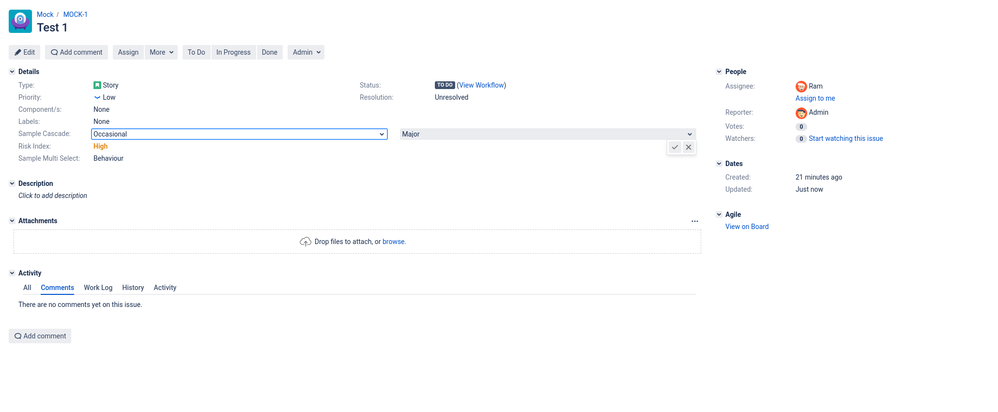The image size is (998, 412).
Task: Collapse the People section
Action: coord(719,72)
